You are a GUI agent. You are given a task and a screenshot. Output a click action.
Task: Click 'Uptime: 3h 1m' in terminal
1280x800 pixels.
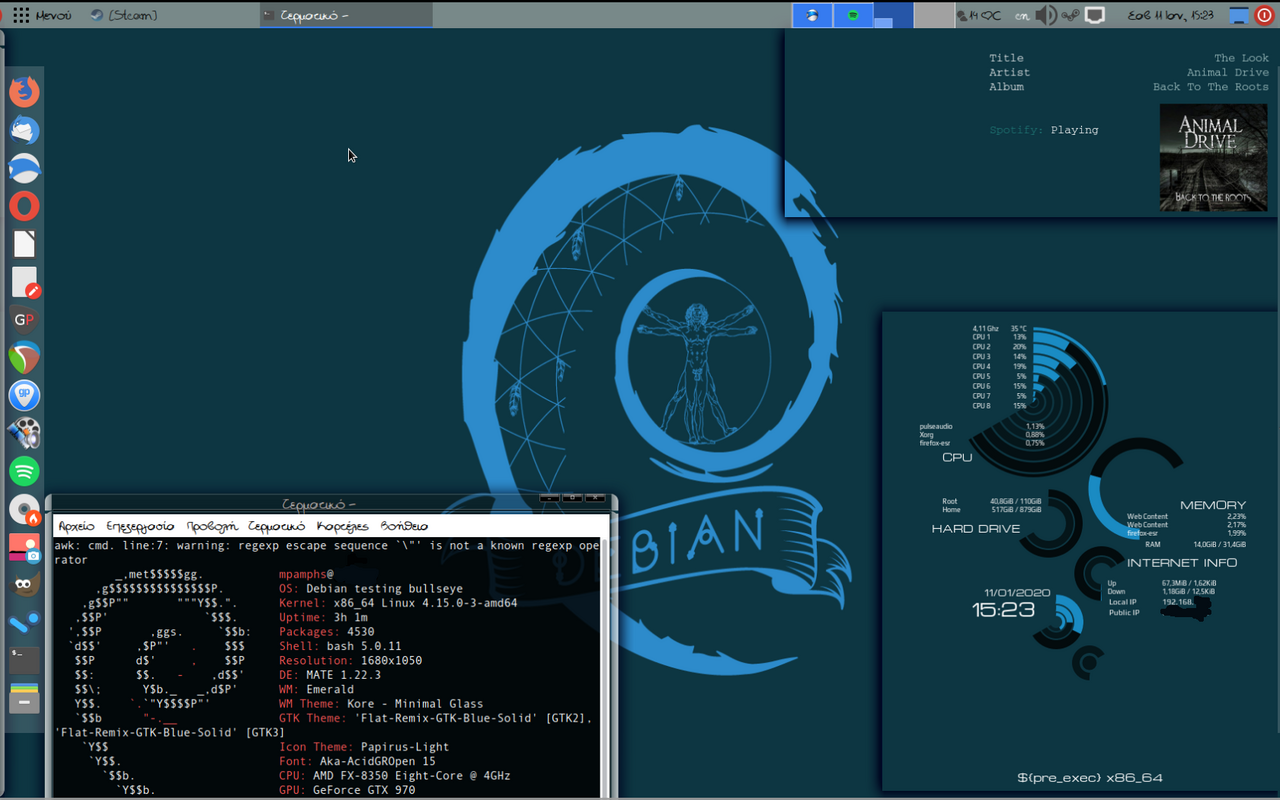pyautogui.click(x=323, y=618)
